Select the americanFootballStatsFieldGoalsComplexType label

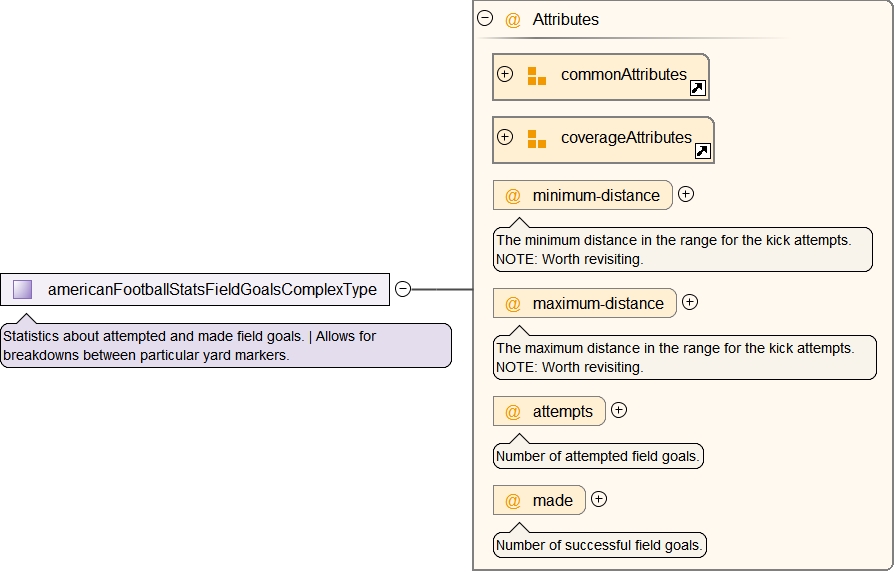coord(212,290)
